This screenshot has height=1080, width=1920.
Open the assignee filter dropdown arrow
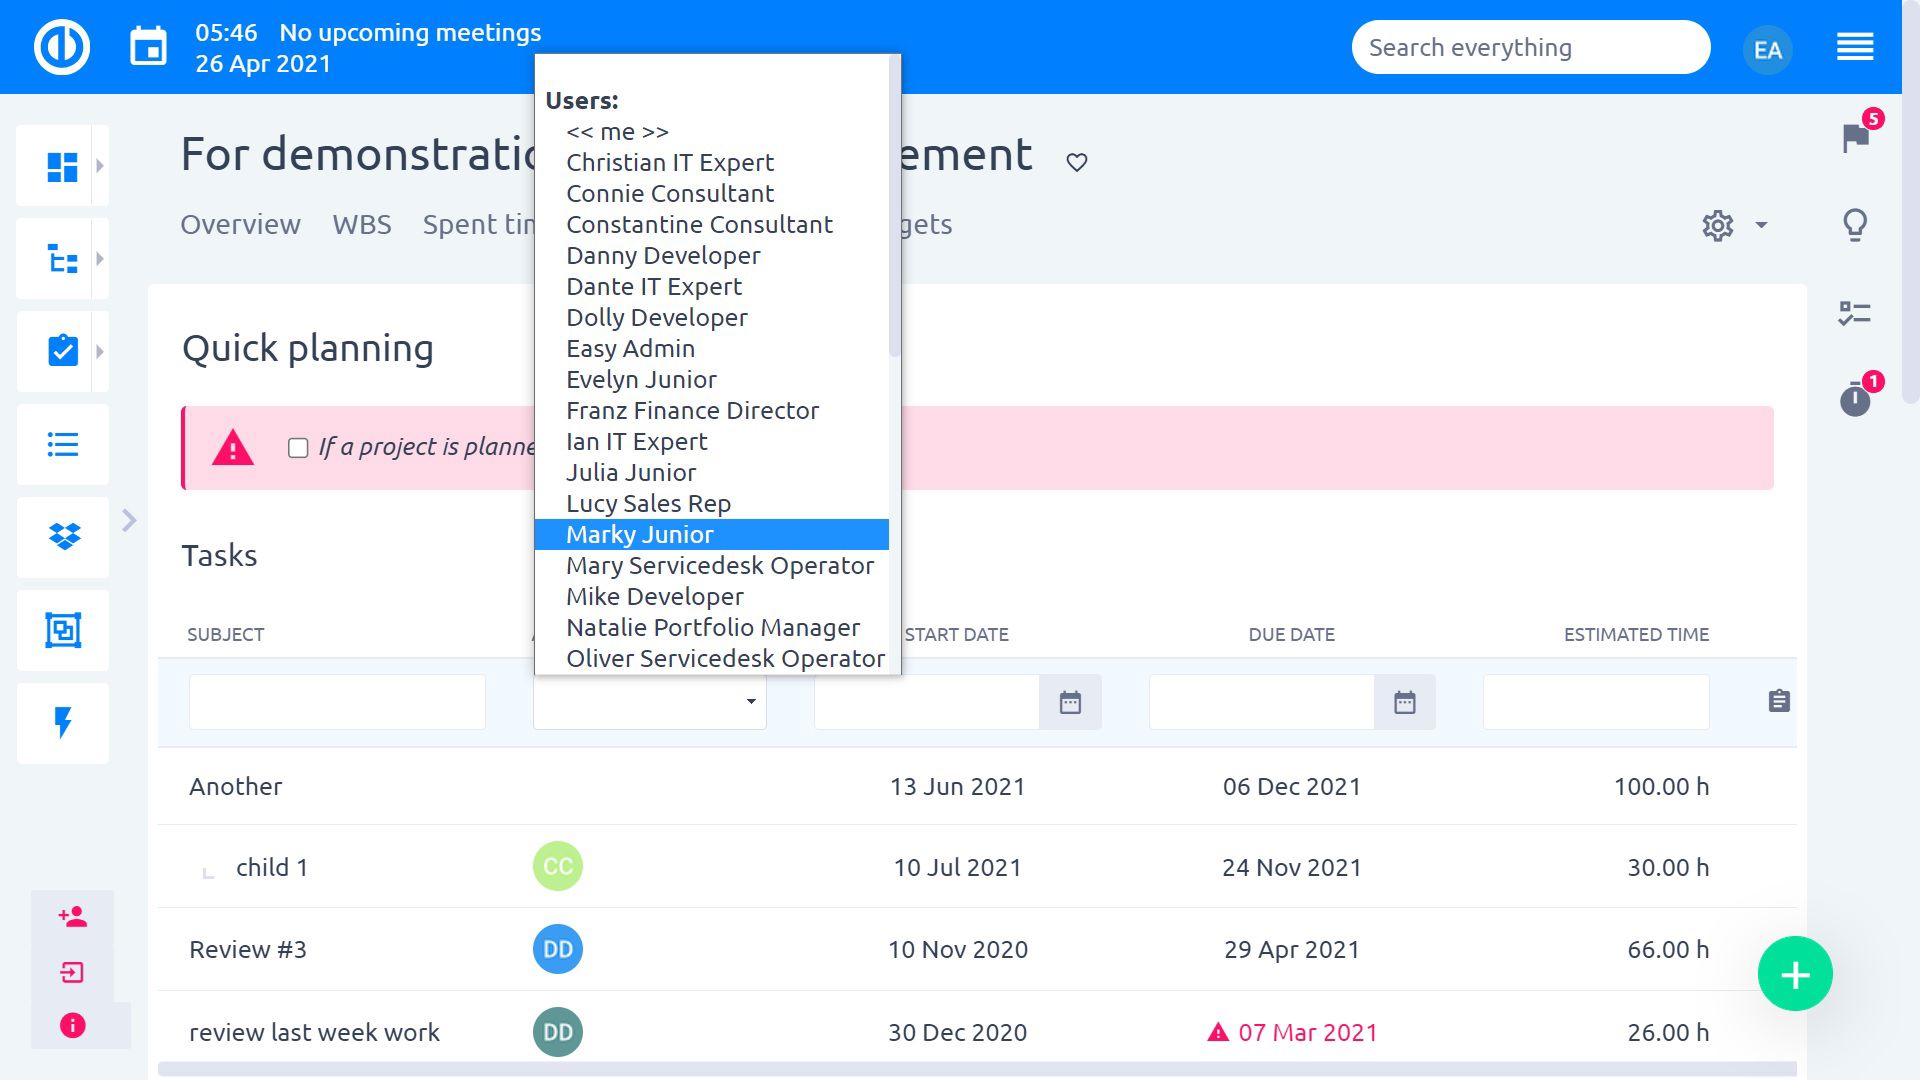click(748, 702)
